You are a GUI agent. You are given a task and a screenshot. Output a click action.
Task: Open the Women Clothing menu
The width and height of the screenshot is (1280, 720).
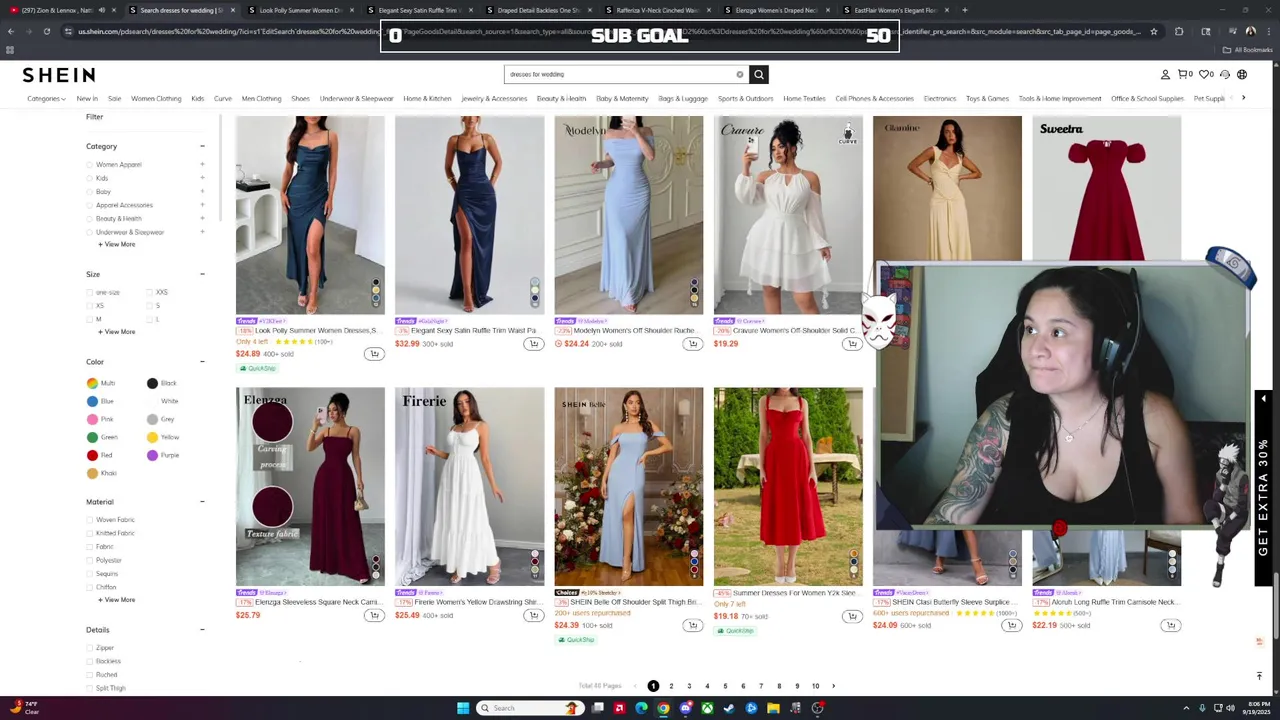coord(156,98)
